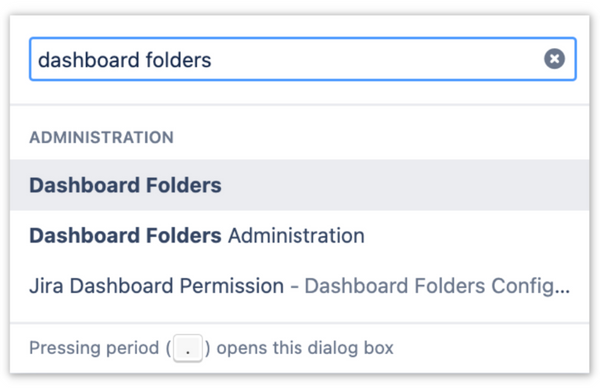This screenshot has height=390, width=600.
Task: Place cursor after 'folders' in search box
Action: pyautogui.click(x=212, y=60)
